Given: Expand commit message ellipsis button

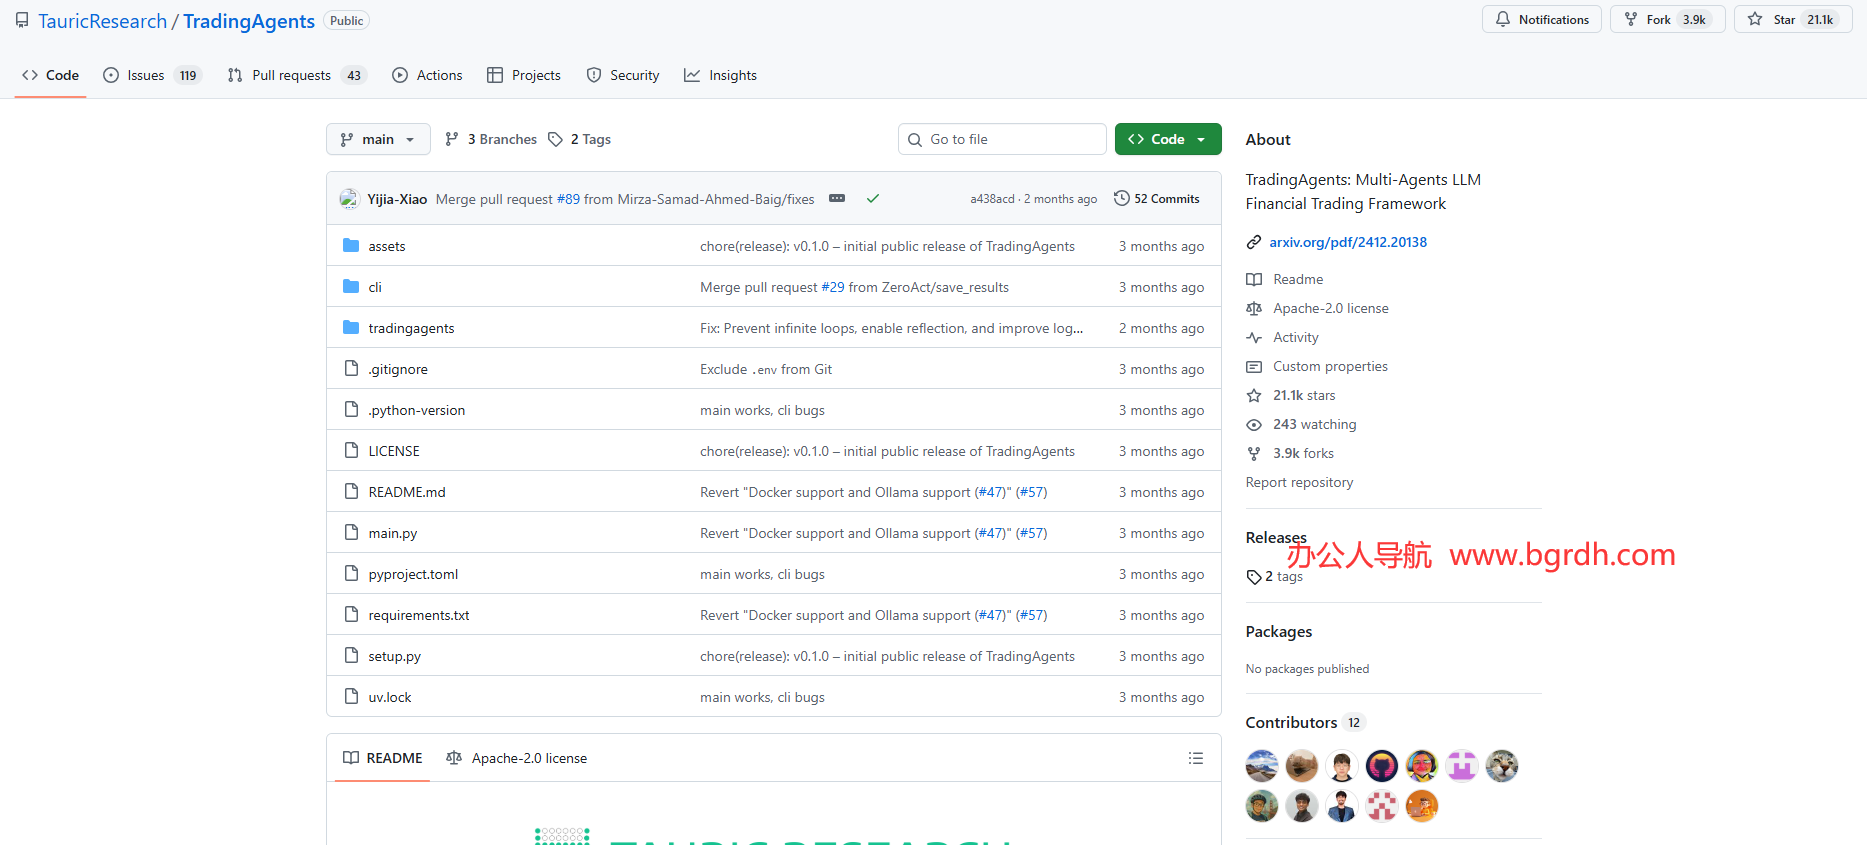Looking at the screenshot, I should (837, 199).
